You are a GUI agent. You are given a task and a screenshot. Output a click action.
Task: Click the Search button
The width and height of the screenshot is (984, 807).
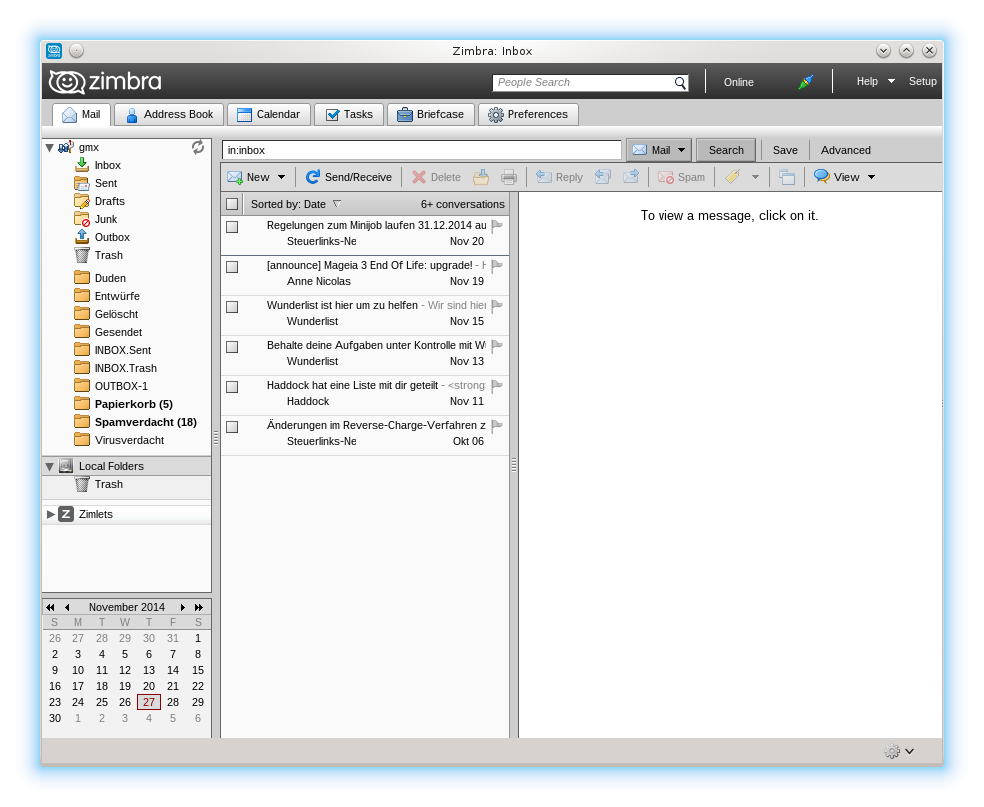tap(726, 150)
